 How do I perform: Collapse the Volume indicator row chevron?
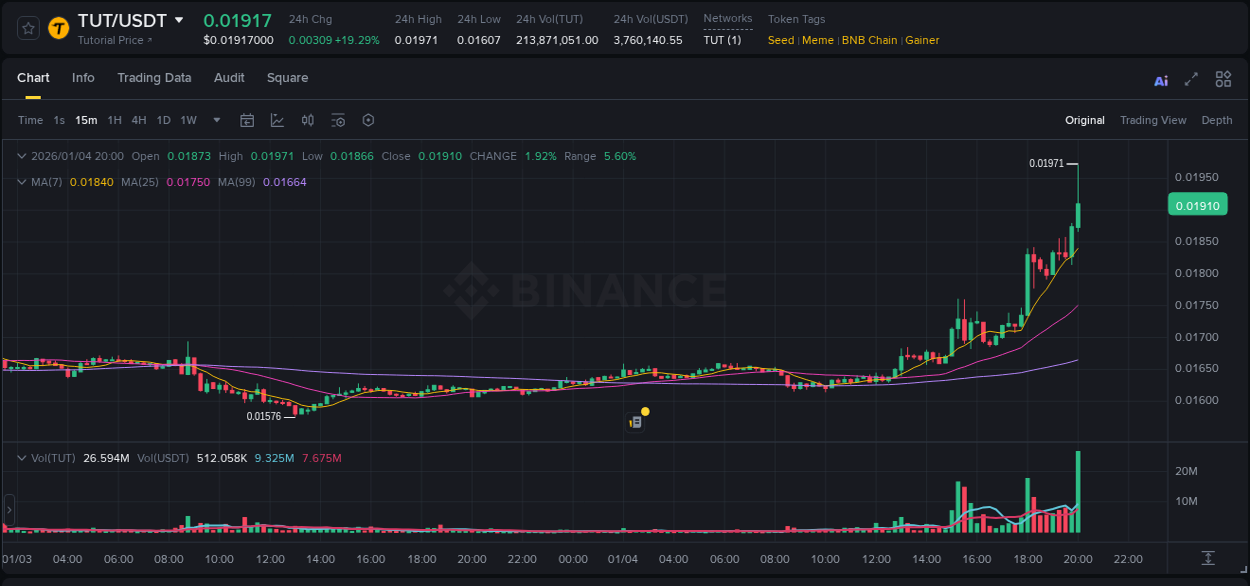point(21,457)
